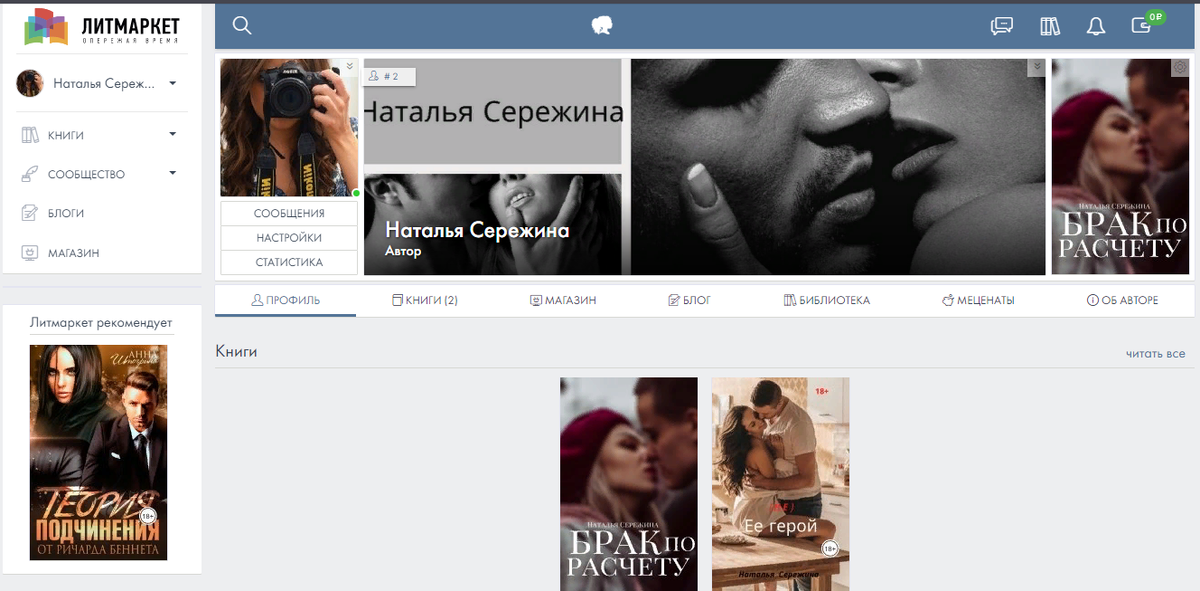Click the profile photo with camera
The width and height of the screenshot is (1200, 591).
(x=289, y=128)
